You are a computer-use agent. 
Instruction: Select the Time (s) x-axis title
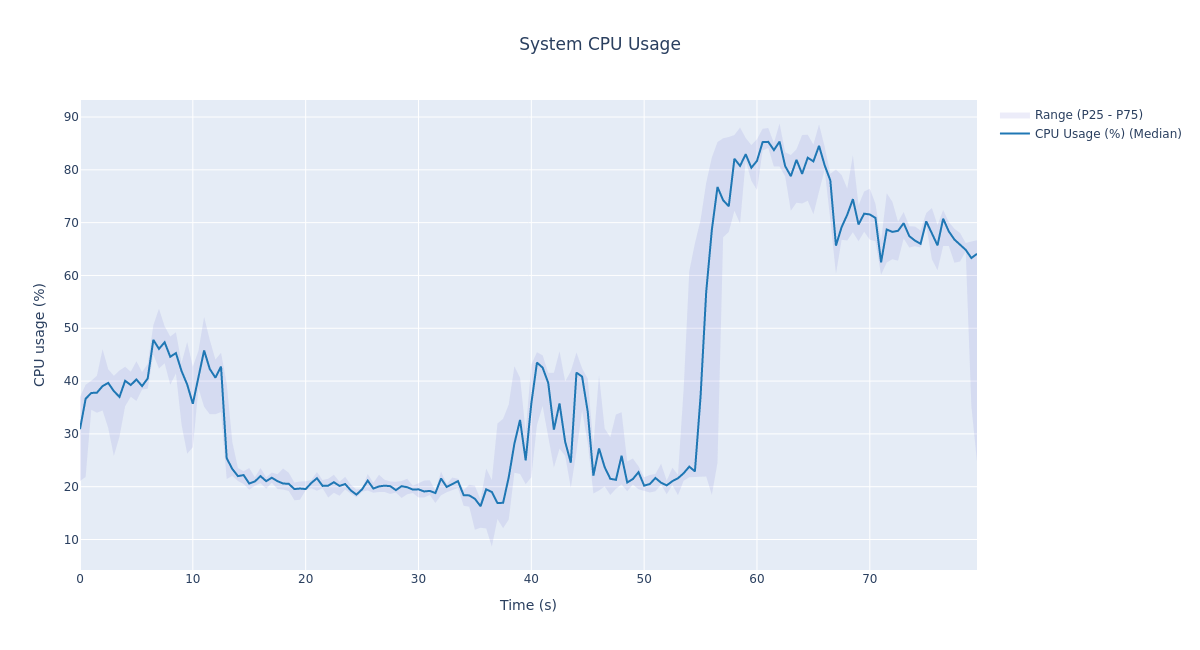(x=528, y=605)
